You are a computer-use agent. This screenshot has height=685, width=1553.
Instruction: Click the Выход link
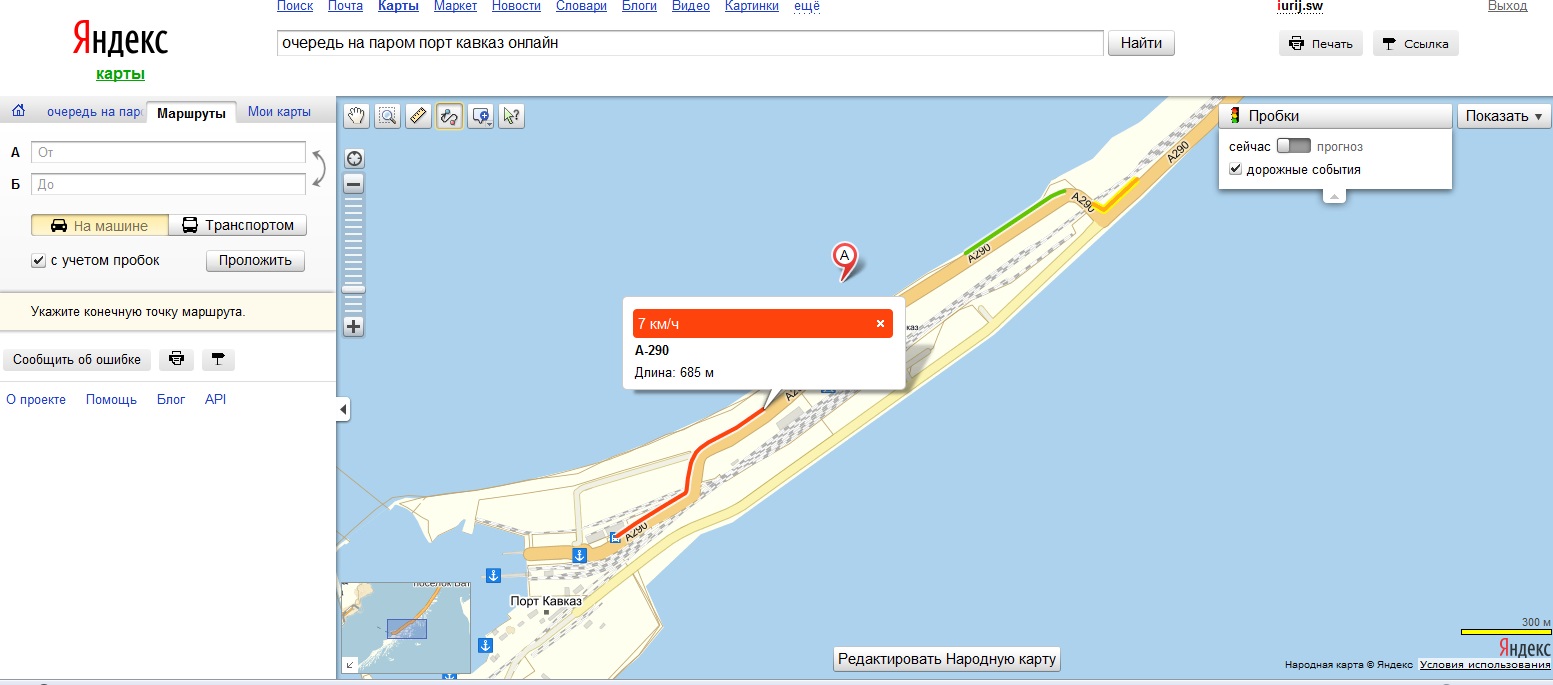[x=1507, y=6]
